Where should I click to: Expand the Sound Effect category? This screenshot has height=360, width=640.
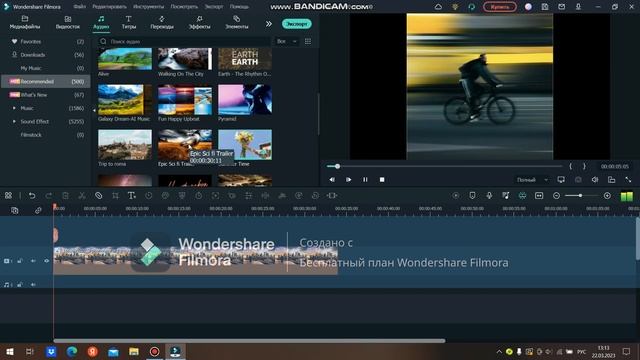tap(14, 122)
